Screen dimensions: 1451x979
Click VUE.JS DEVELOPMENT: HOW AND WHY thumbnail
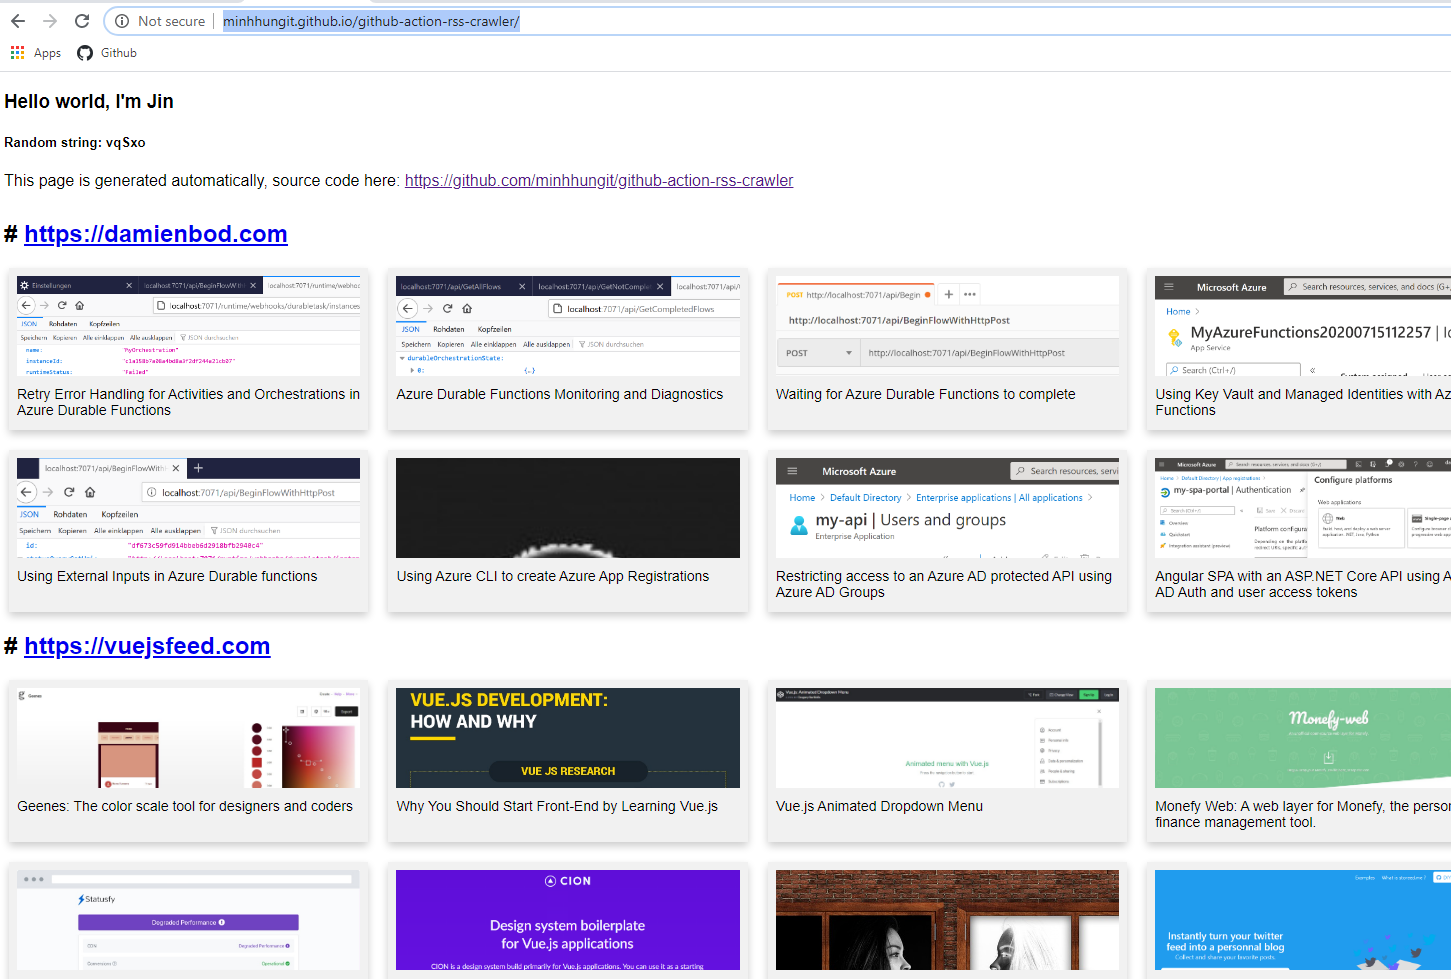(568, 738)
